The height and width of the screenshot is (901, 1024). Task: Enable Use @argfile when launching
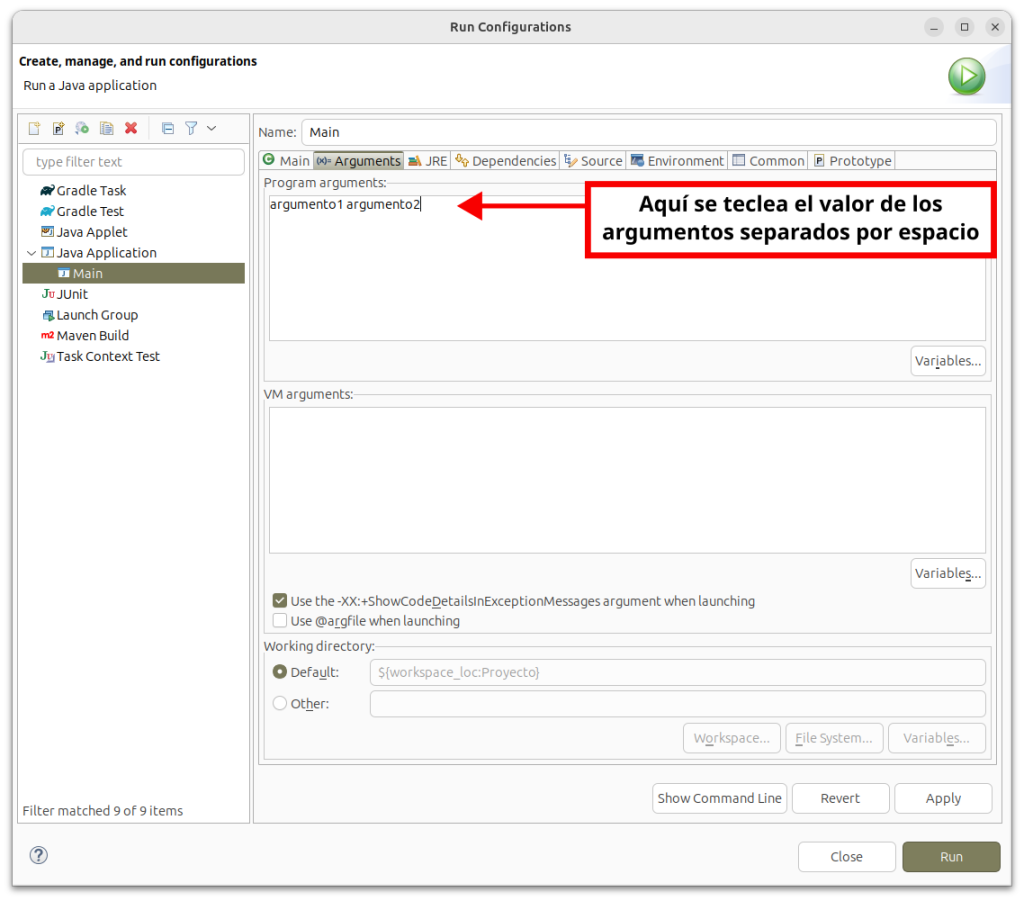pyautogui.click(x=280, y=621)
